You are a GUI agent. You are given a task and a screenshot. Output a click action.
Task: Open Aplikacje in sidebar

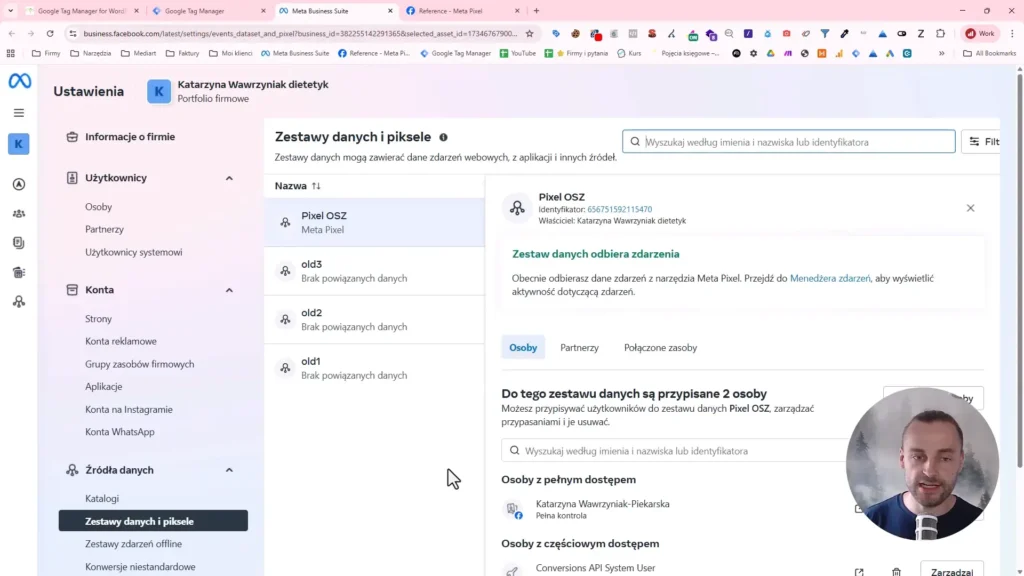104,387
